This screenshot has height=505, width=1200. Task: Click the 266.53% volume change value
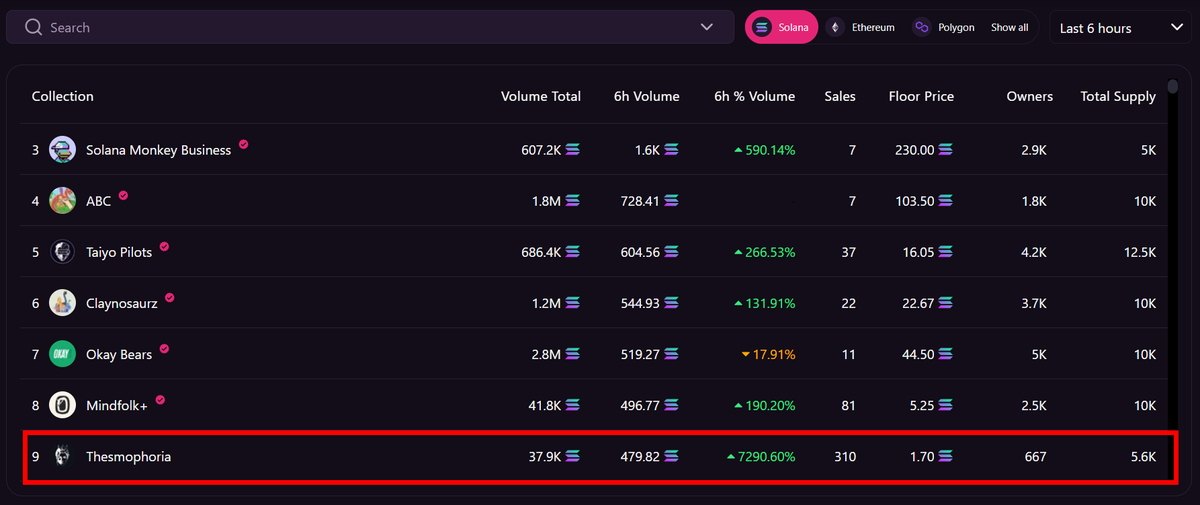770,253
